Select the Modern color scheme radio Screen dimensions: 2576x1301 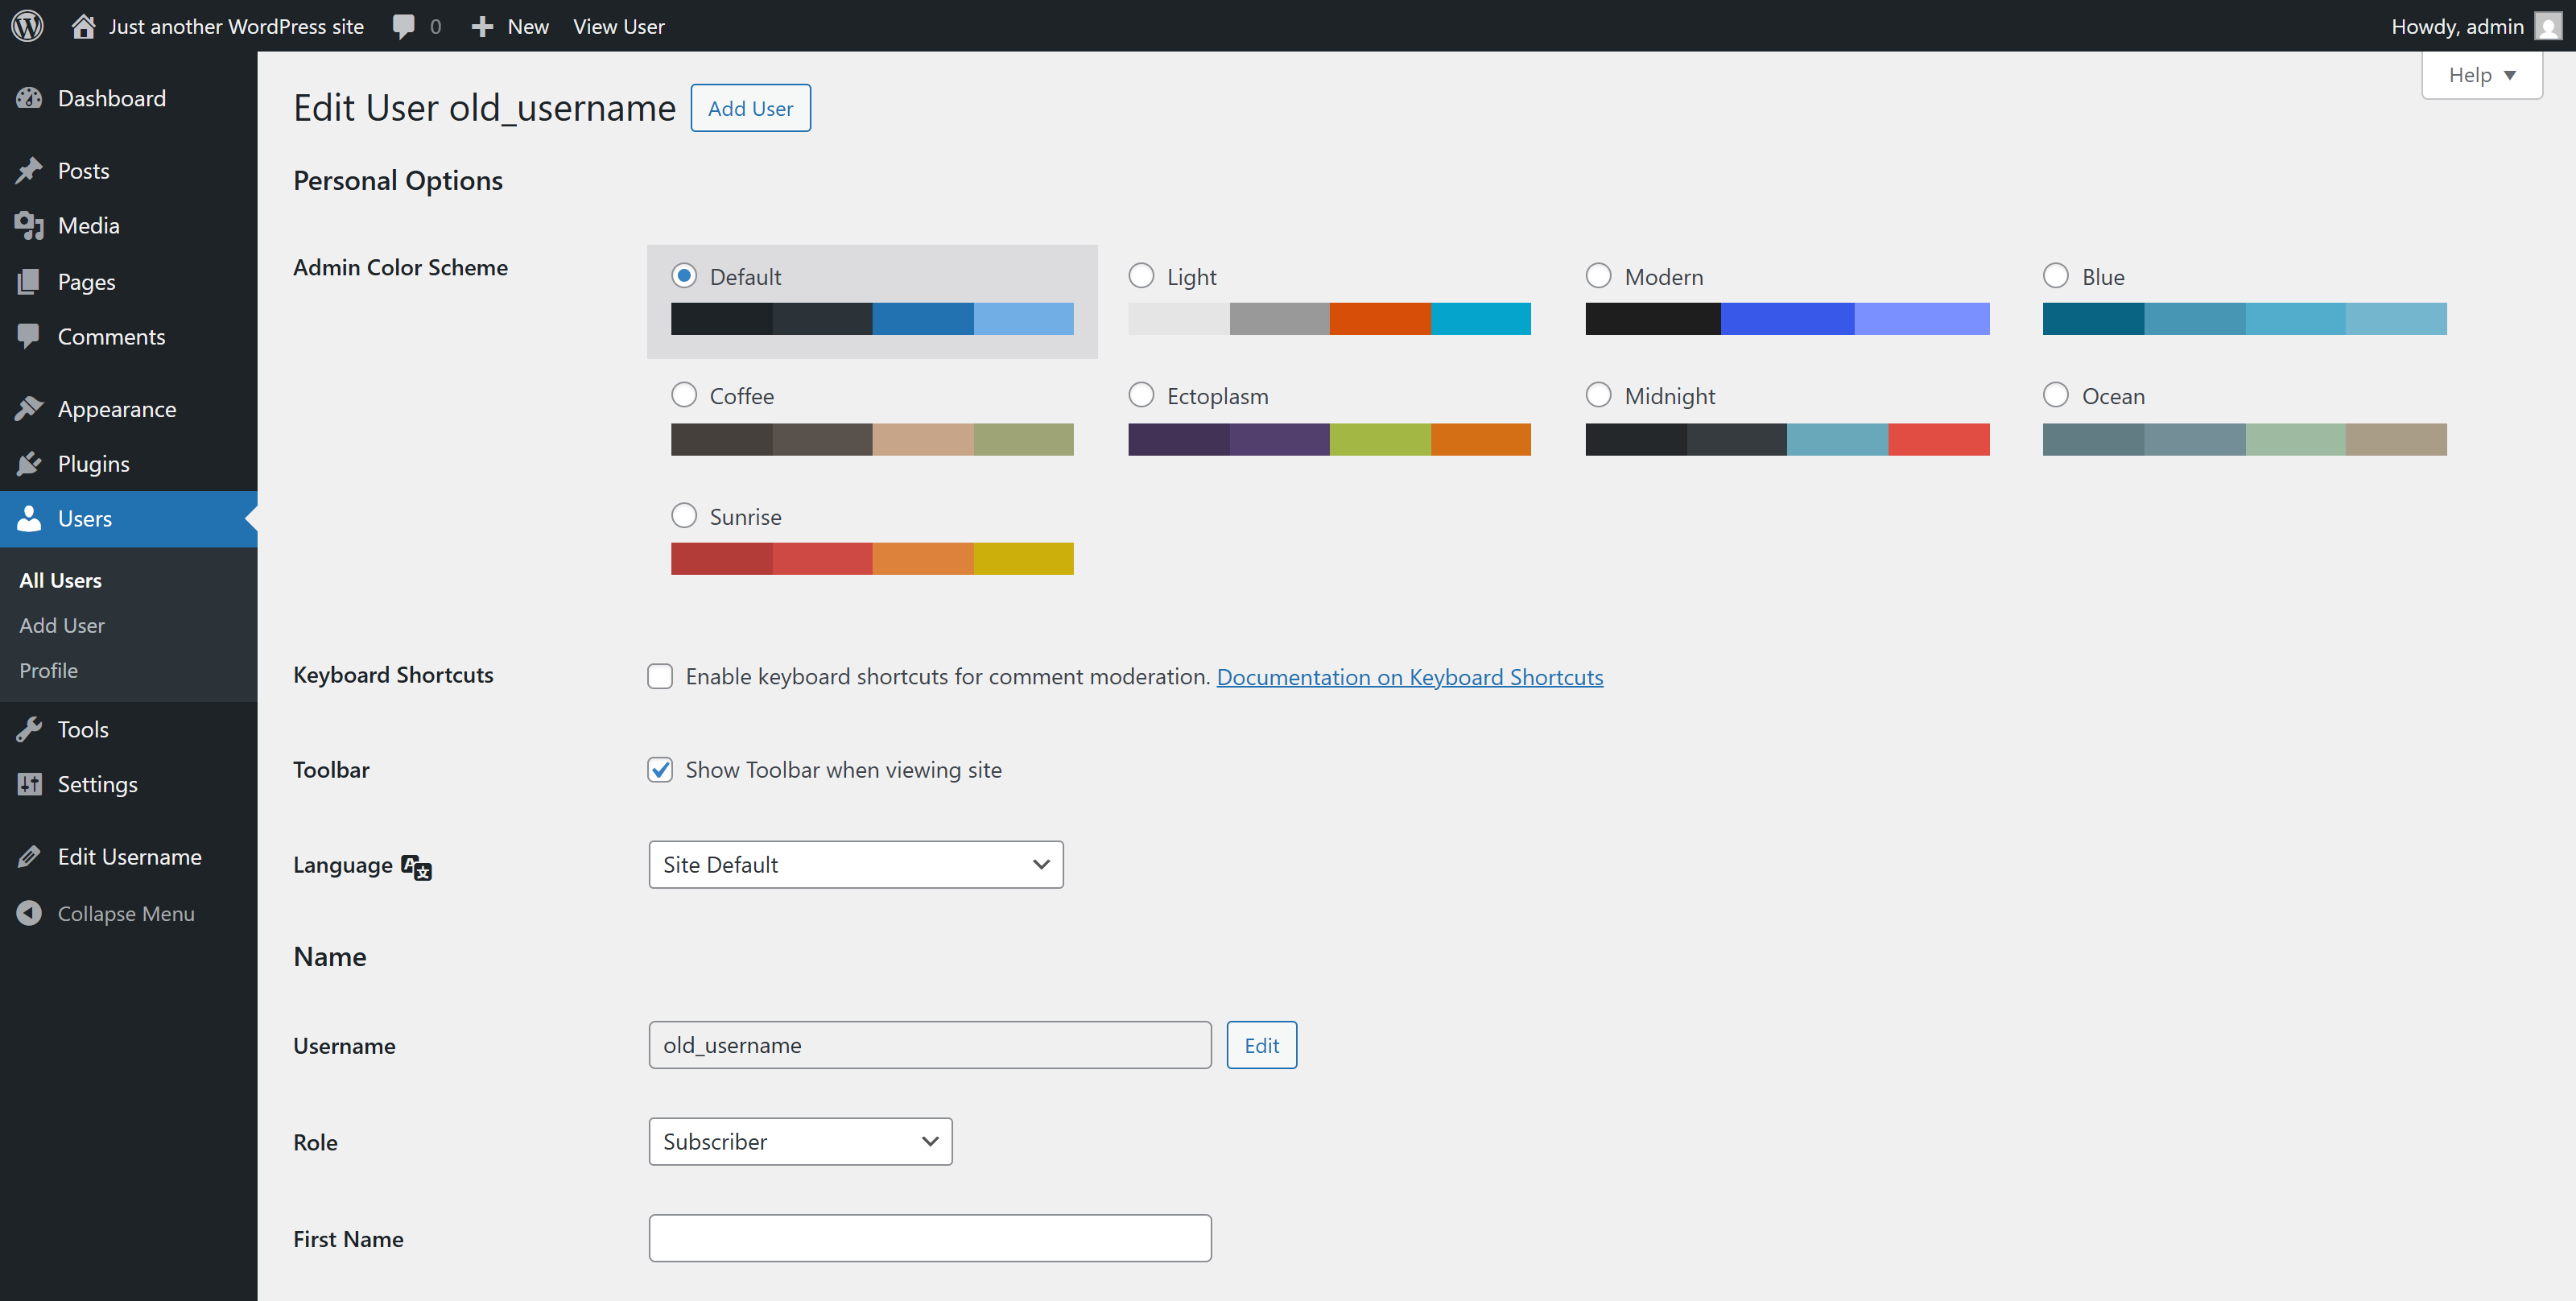[1598, 276]
